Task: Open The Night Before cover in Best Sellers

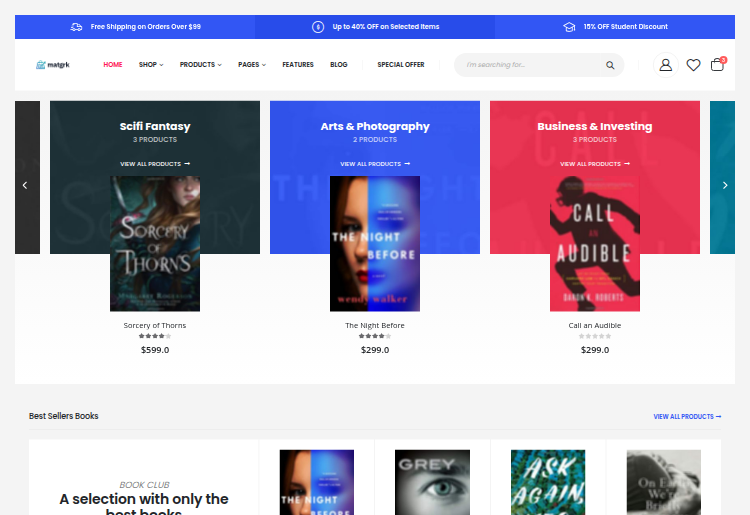Action: (x=317, y=482)
